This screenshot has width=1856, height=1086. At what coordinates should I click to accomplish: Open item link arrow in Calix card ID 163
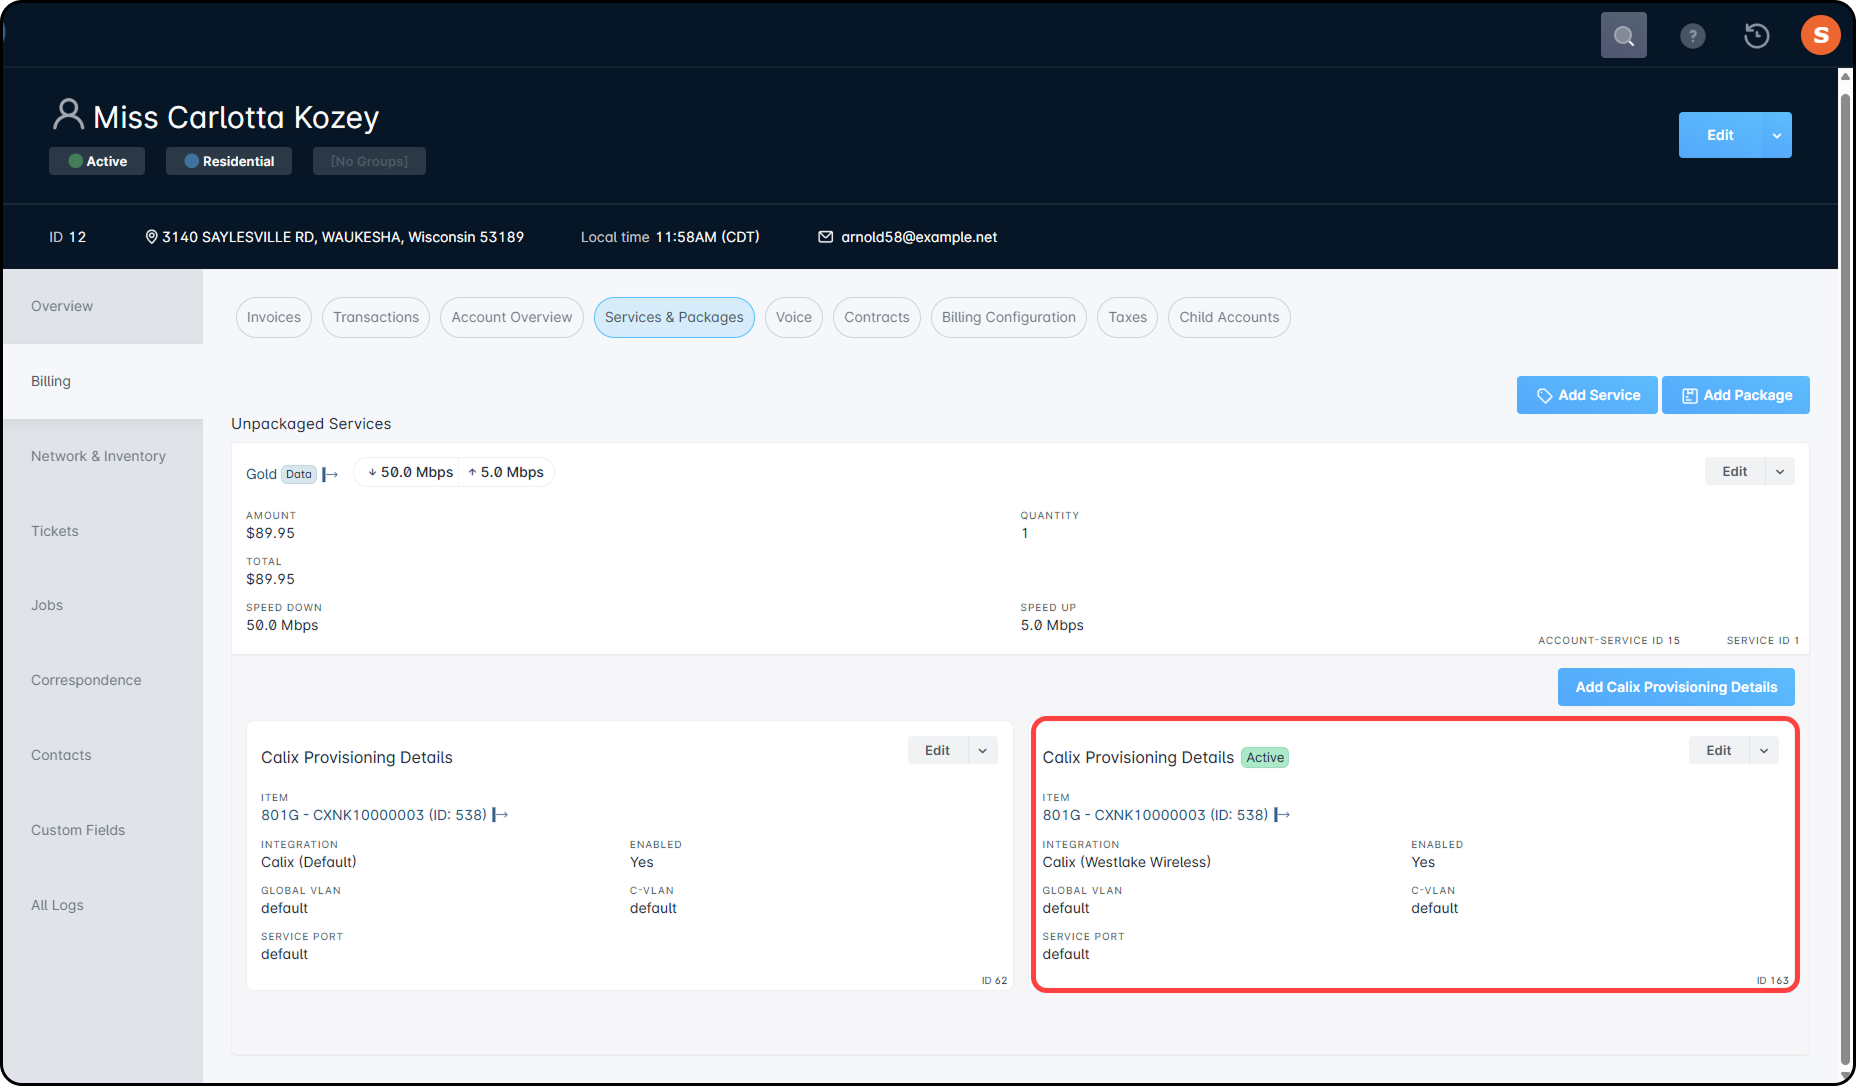[x=1282, y=815]
